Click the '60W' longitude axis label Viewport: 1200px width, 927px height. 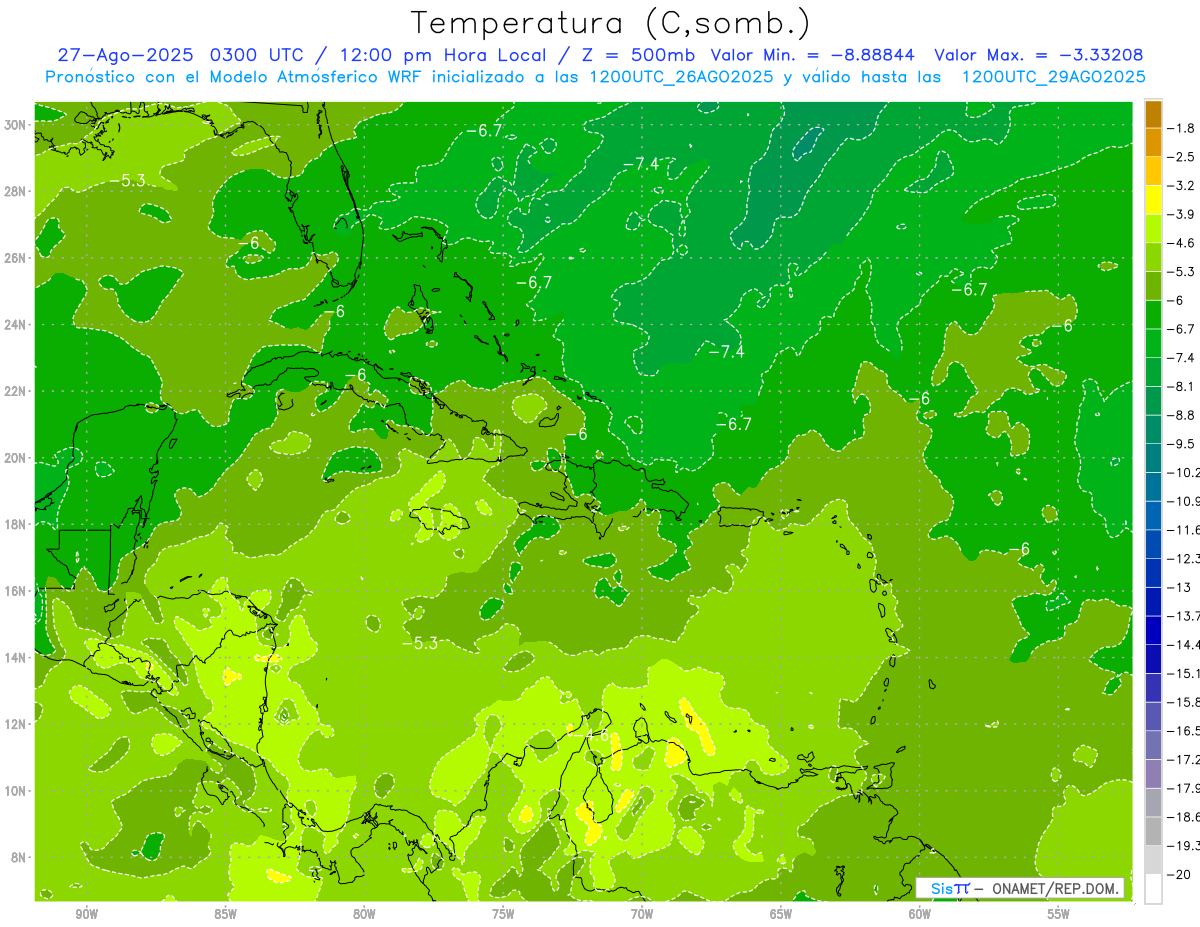click(920, 914)
